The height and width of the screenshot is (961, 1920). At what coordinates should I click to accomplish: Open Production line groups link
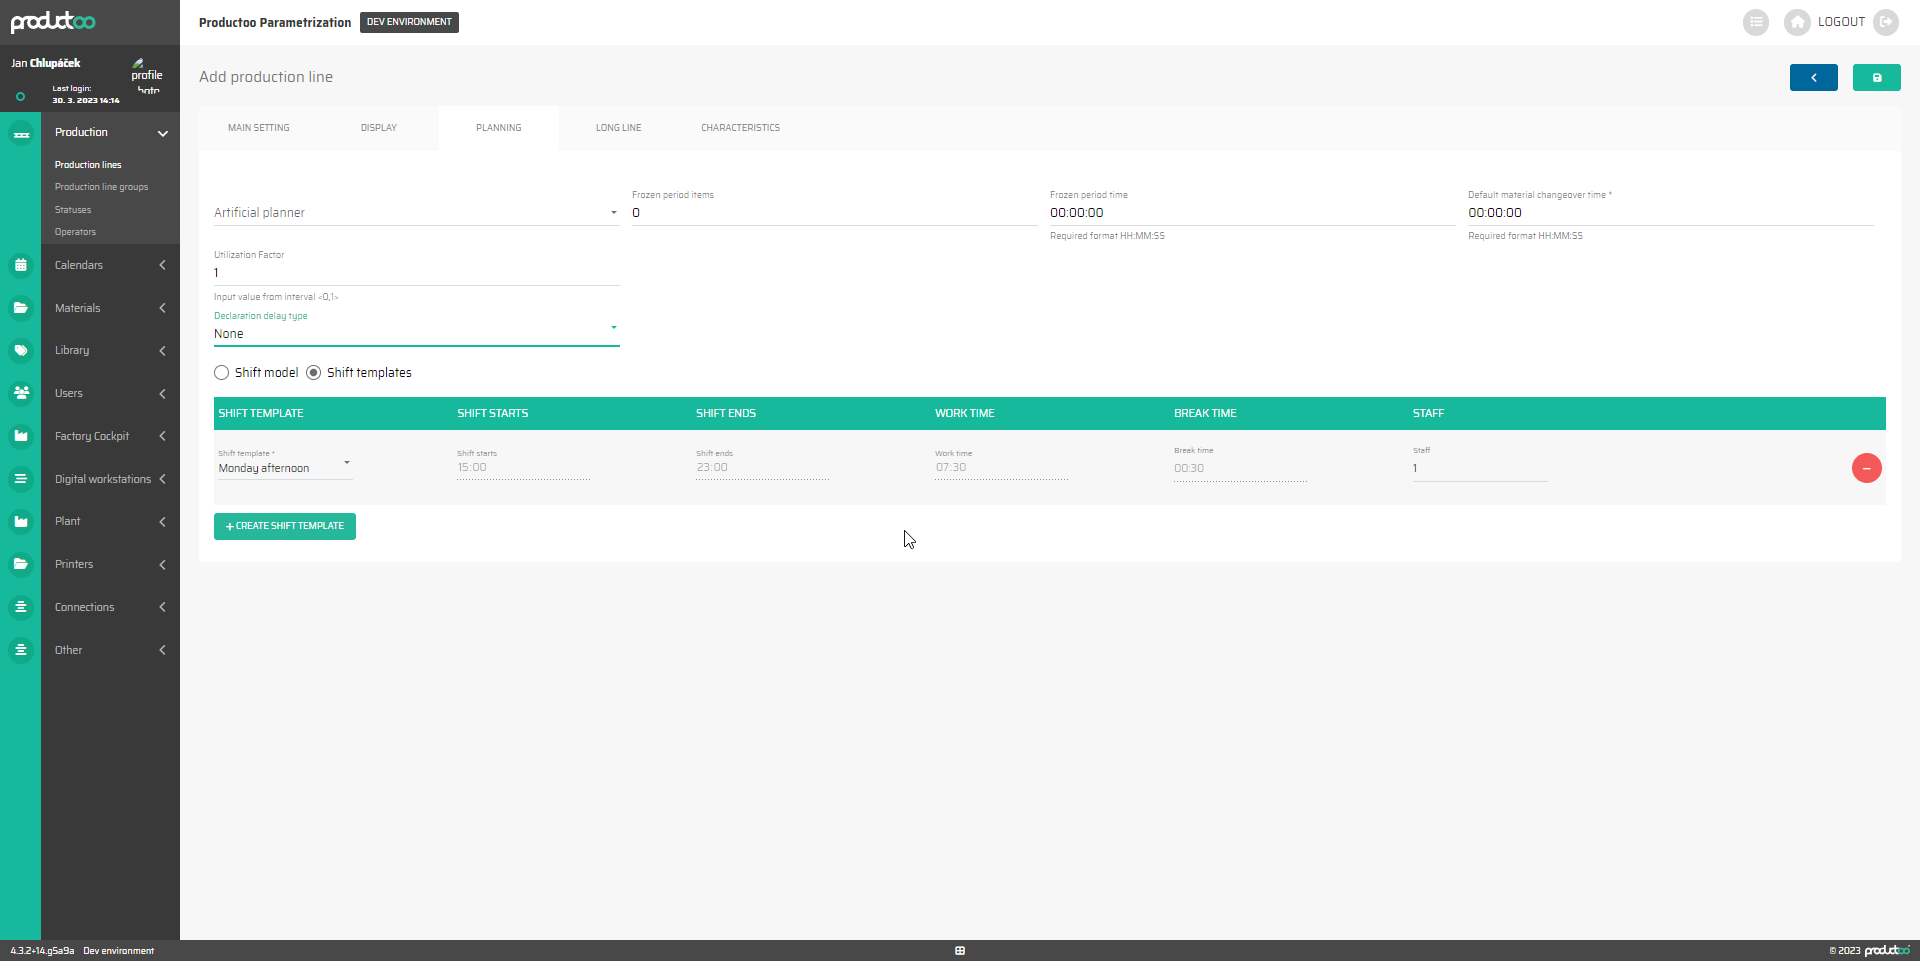pyautogui.click(x=101, y=187)
